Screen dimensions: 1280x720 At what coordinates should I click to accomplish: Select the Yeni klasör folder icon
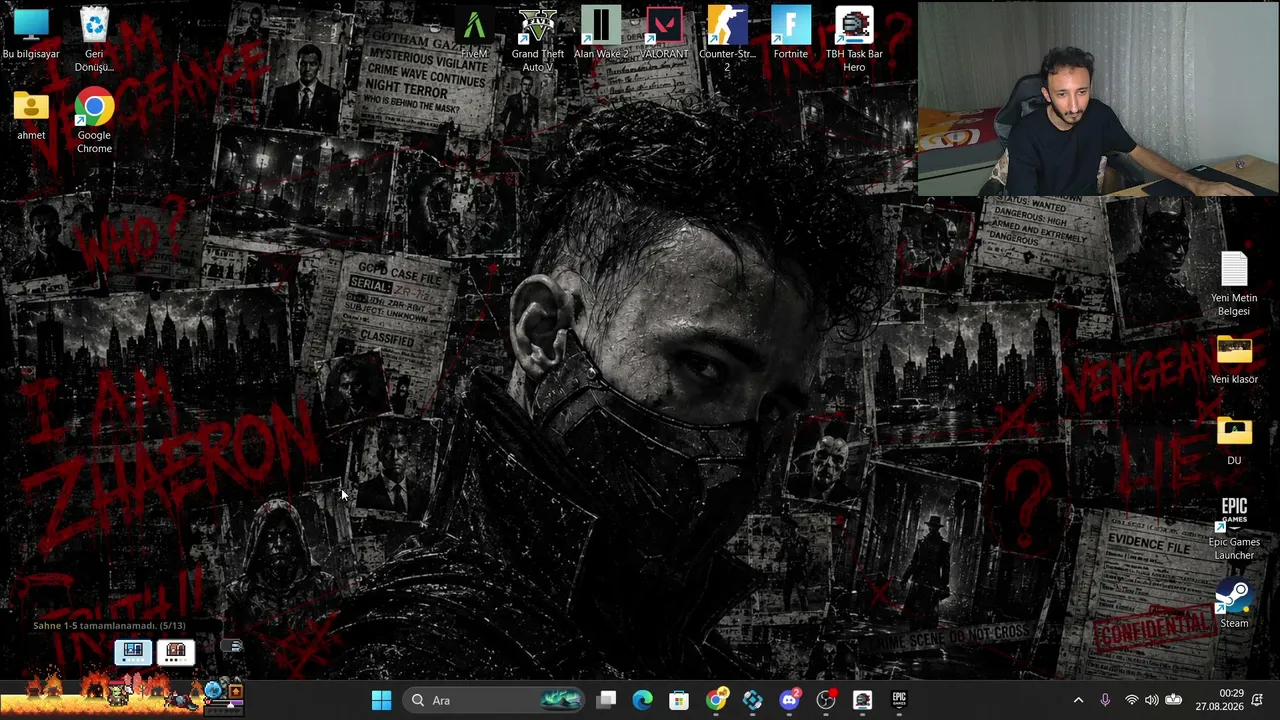[x=1234, y=360]
